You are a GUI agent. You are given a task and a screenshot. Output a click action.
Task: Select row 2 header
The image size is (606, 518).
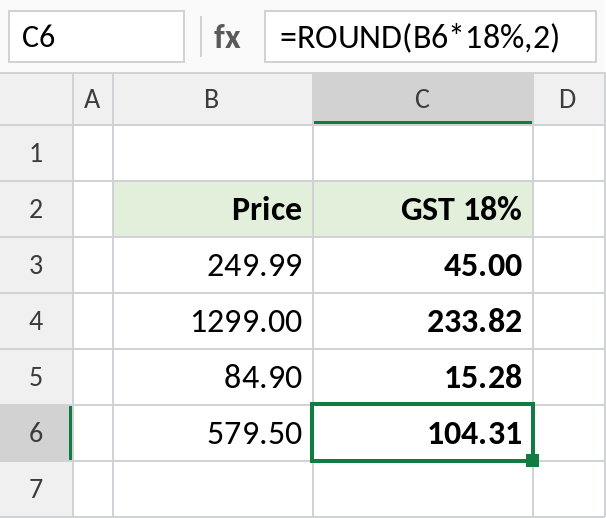pyautogui.click(x=36, y=209)
